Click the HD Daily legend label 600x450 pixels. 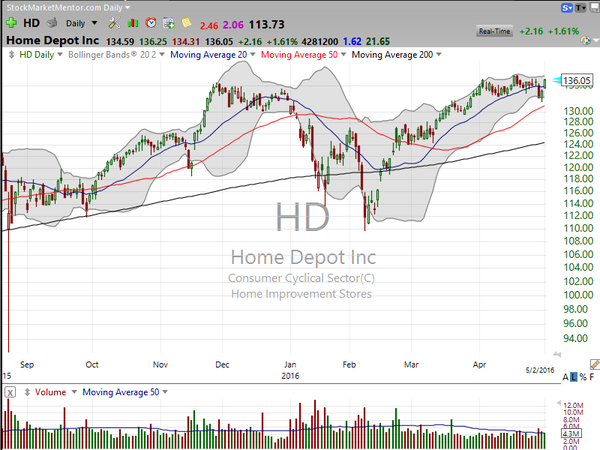point(36,55)
